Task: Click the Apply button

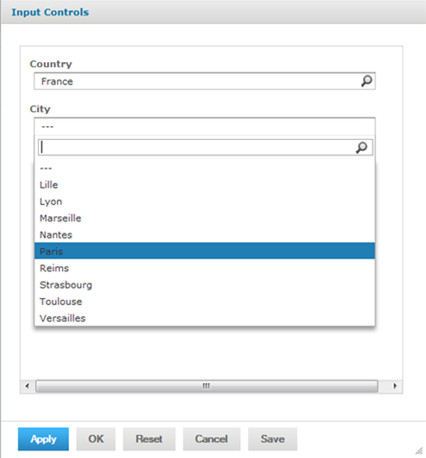Action: click(x=43, y=439)
